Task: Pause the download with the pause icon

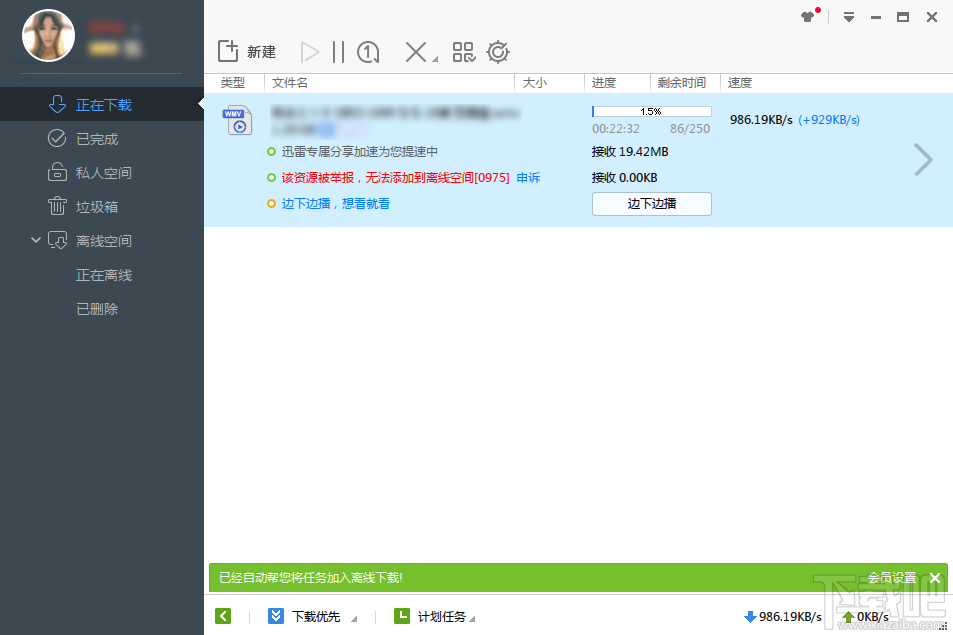Action: pos(339,52)
